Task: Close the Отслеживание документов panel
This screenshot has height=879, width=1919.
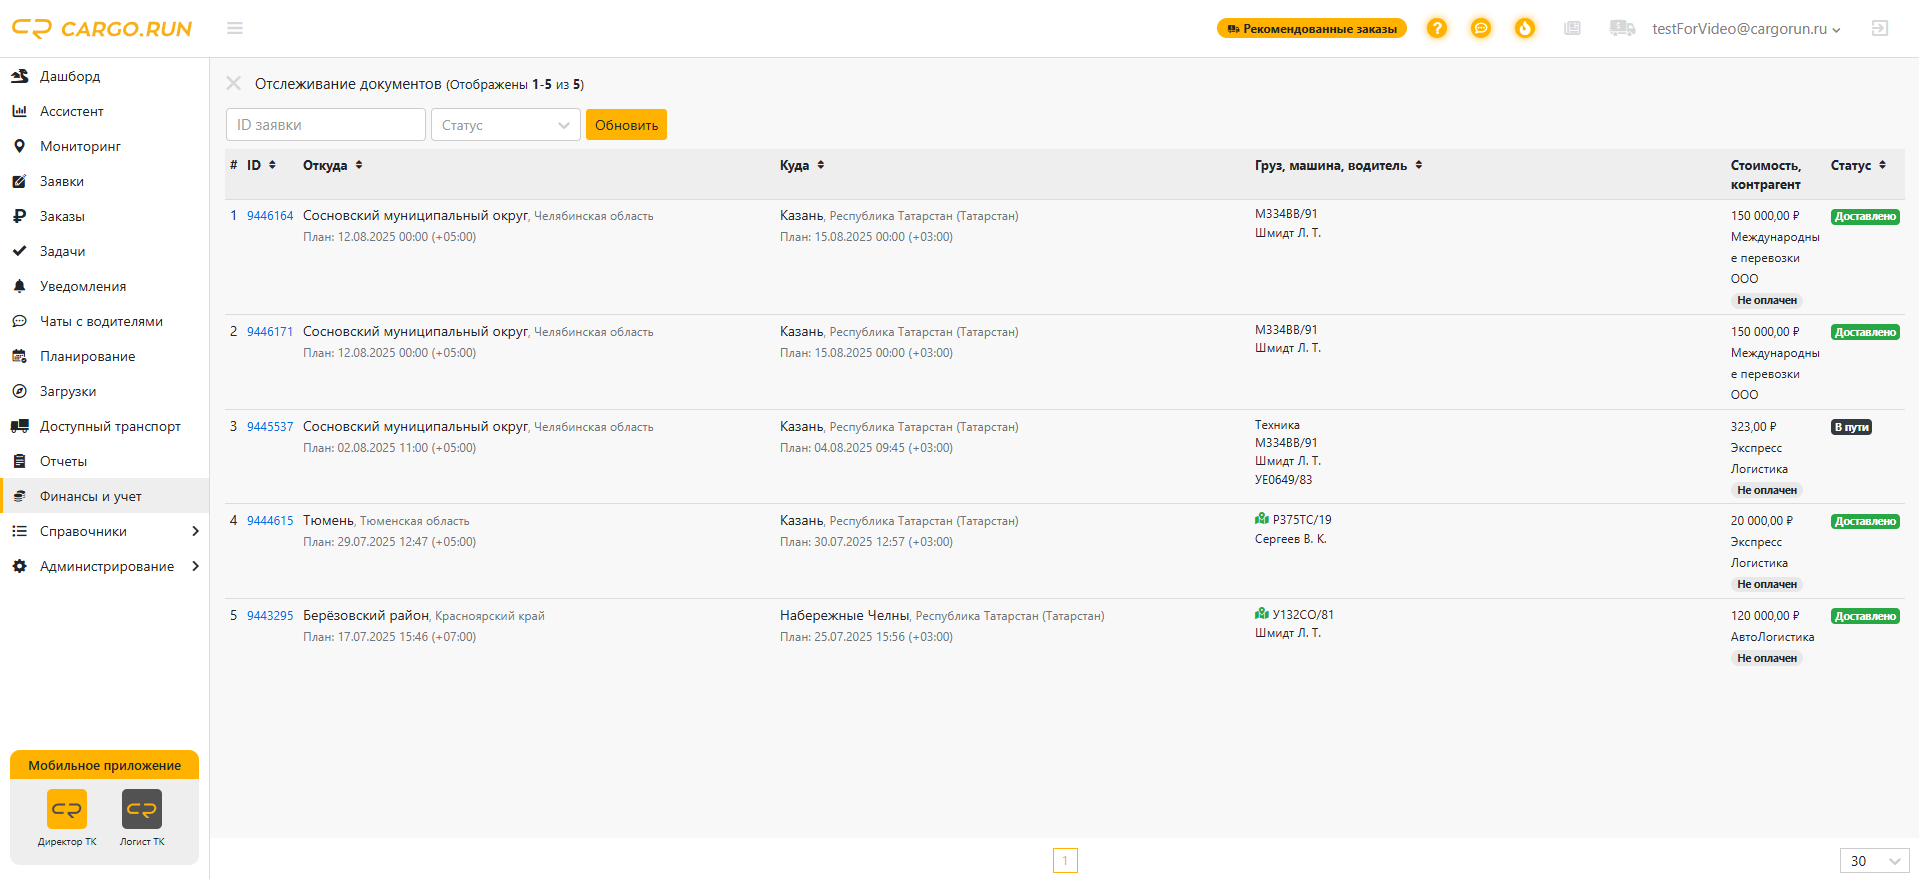Action: pyautogui.click(x=234, y=84)
